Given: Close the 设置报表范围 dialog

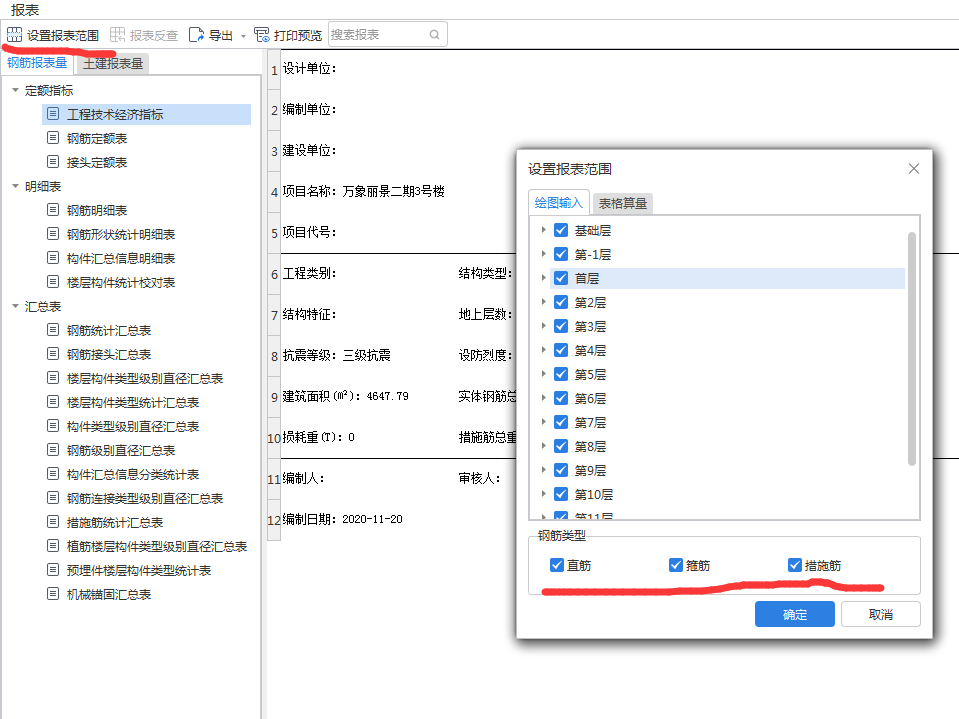Looking at the screenshot, I should (914, 169).
